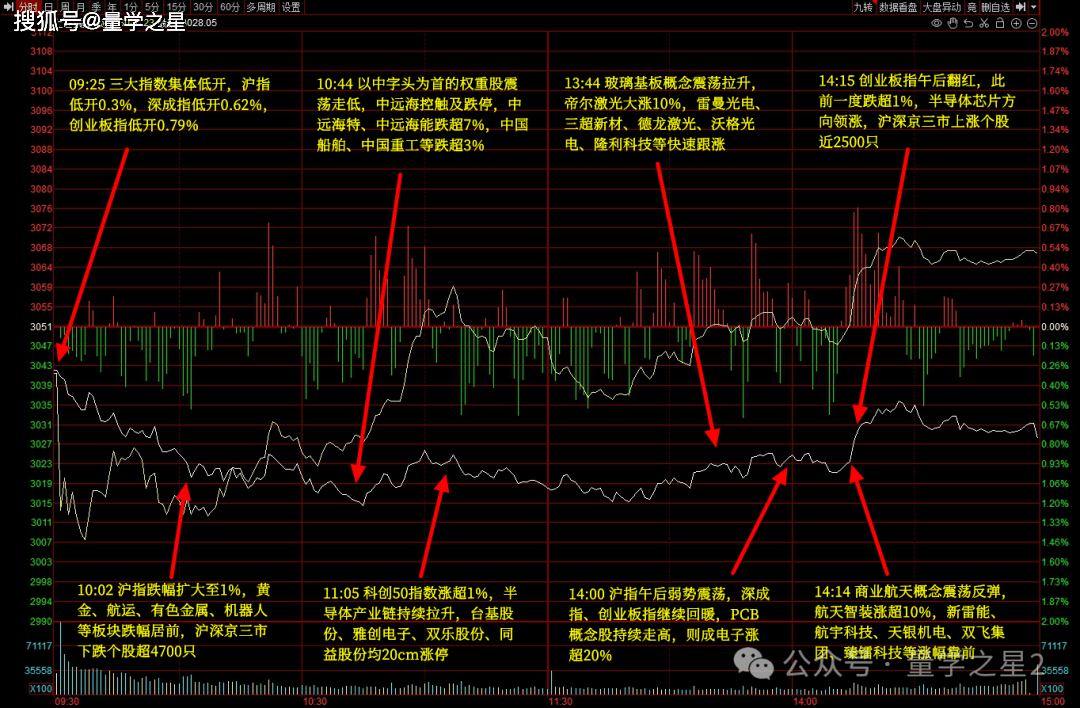The height and width of the screenshot is (708, 1080).
Task: Toggle the chart lock icon
Action: (x=999, y=23)
